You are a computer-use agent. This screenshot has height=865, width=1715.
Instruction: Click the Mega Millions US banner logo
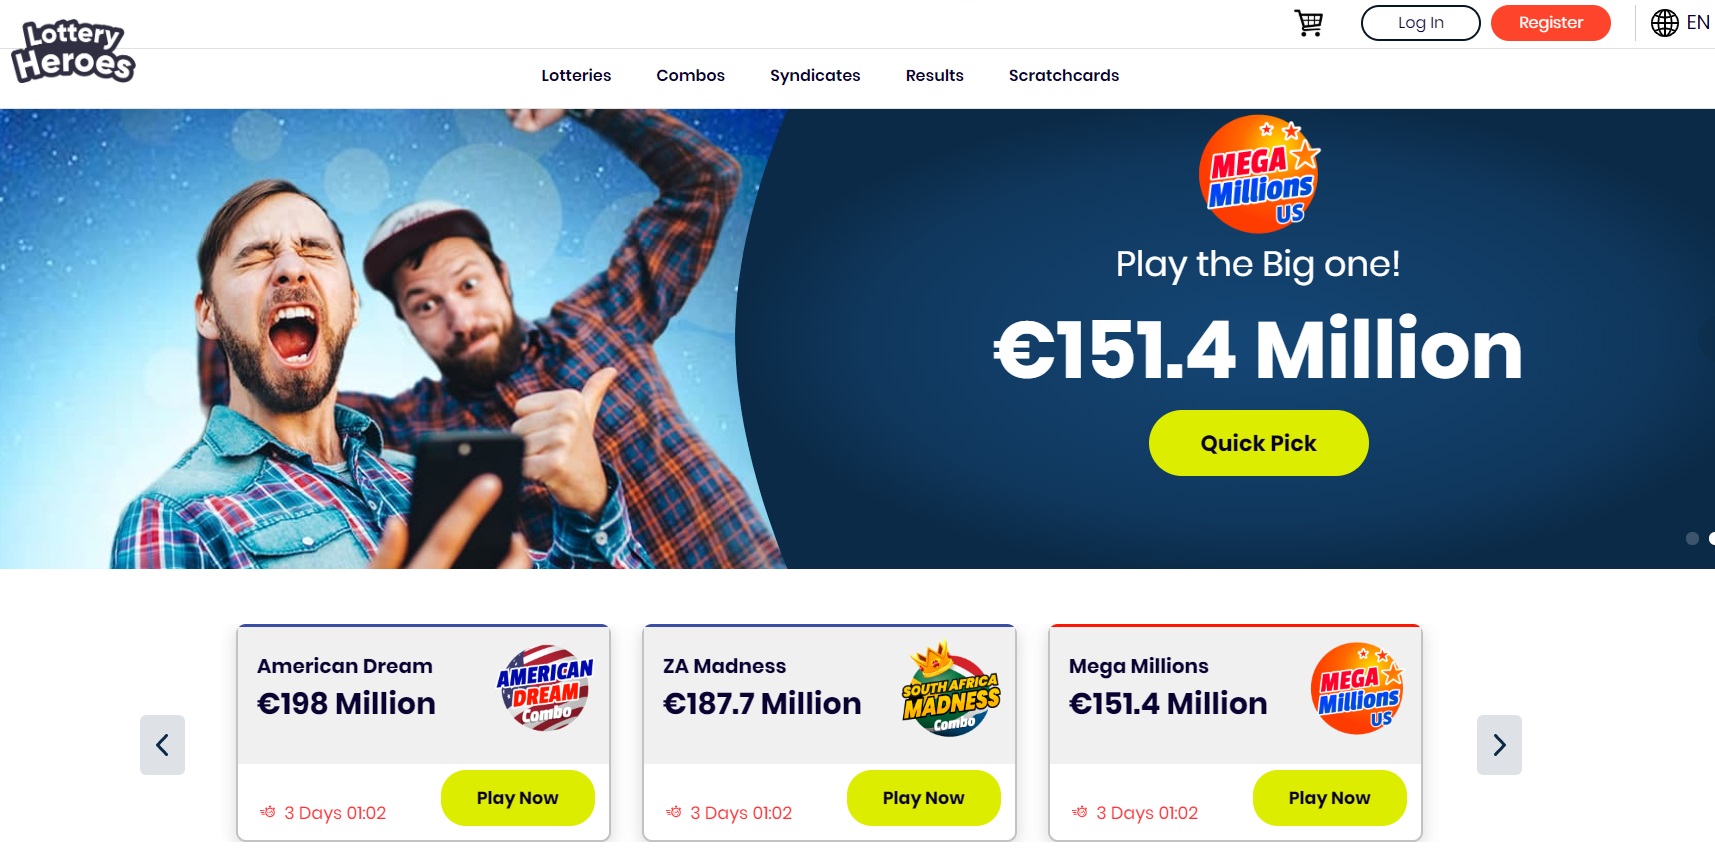pyautogui.click(x=1259, y=174)
